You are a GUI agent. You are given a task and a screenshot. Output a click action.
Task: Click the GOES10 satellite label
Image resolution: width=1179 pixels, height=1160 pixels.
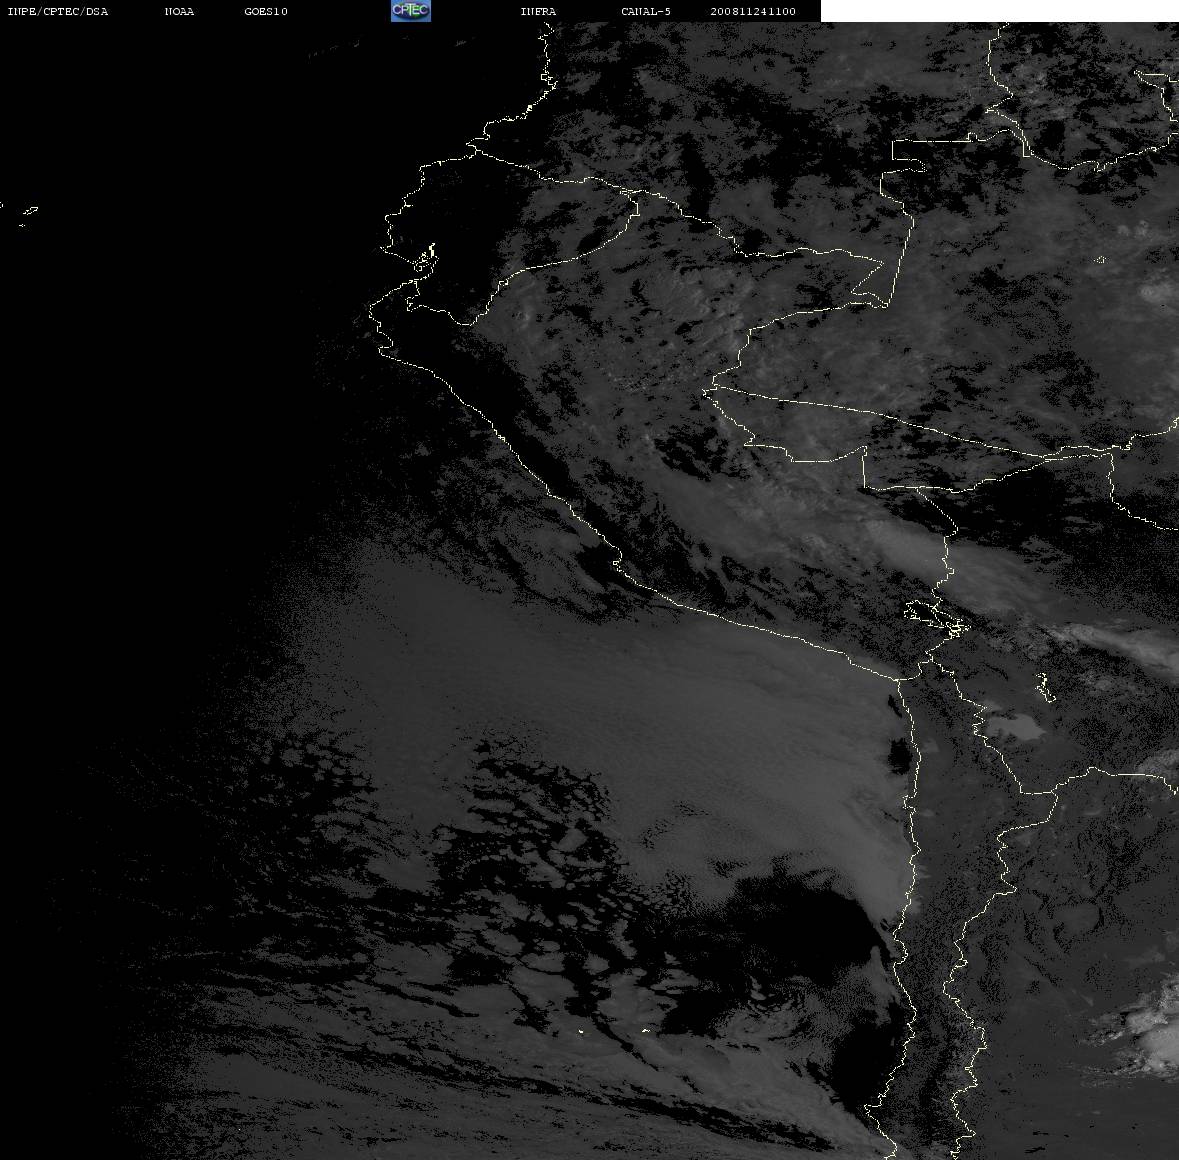point(265,11)
